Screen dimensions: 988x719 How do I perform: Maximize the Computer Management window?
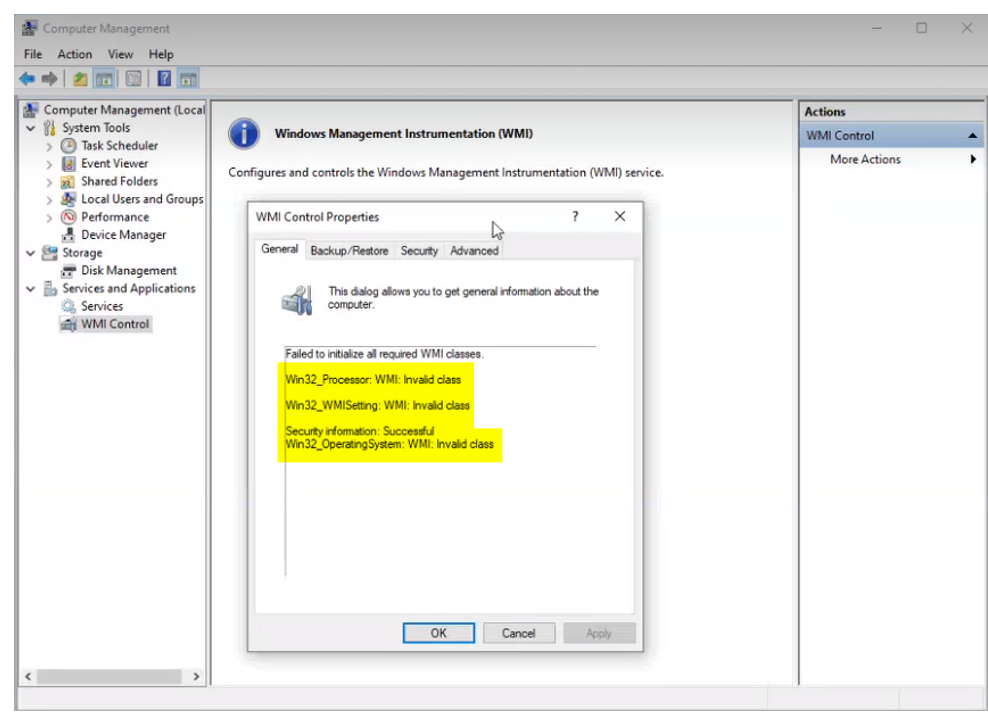tap(921, 28)
